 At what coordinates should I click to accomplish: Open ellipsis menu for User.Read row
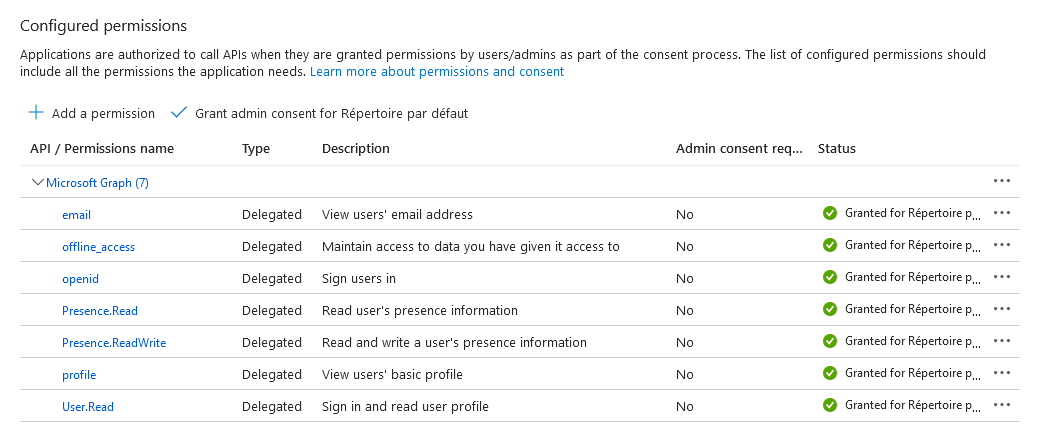pos(1002,405)
